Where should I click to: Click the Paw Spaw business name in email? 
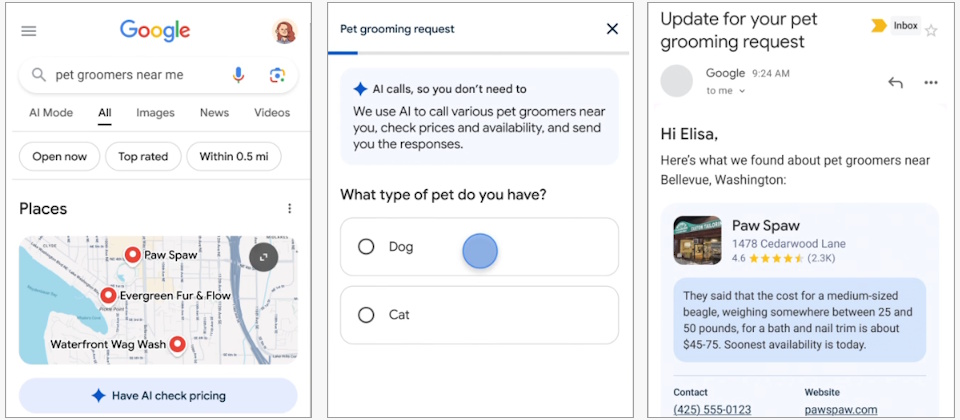[766, 225]
